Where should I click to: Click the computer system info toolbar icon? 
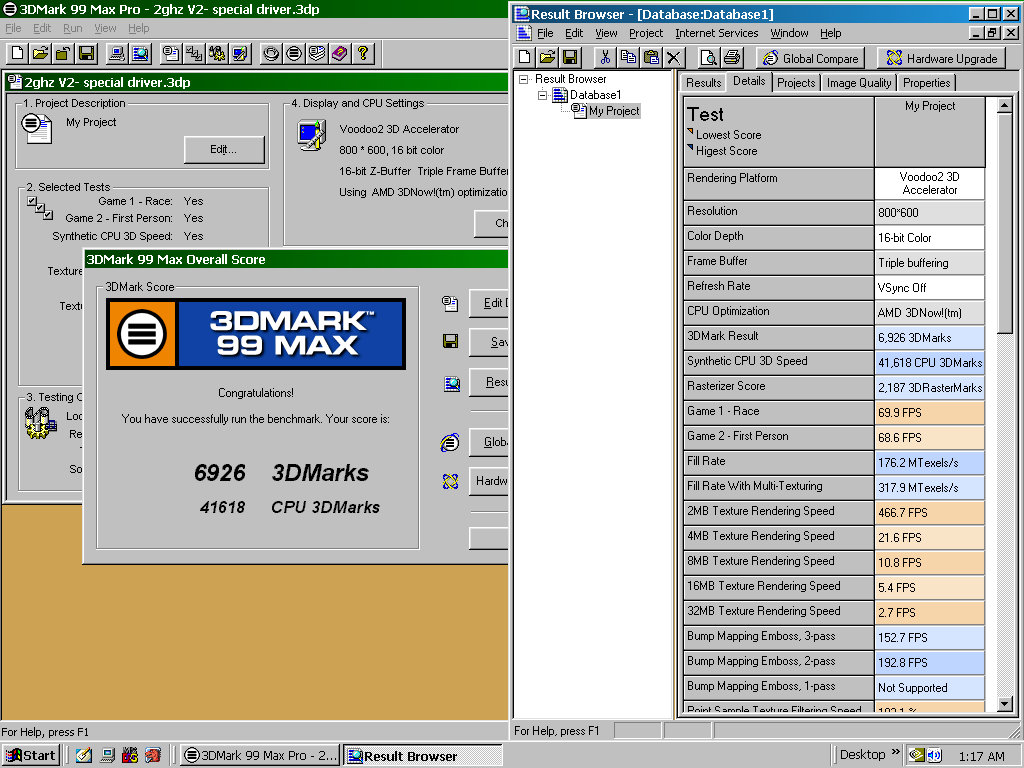coord(118,53)
